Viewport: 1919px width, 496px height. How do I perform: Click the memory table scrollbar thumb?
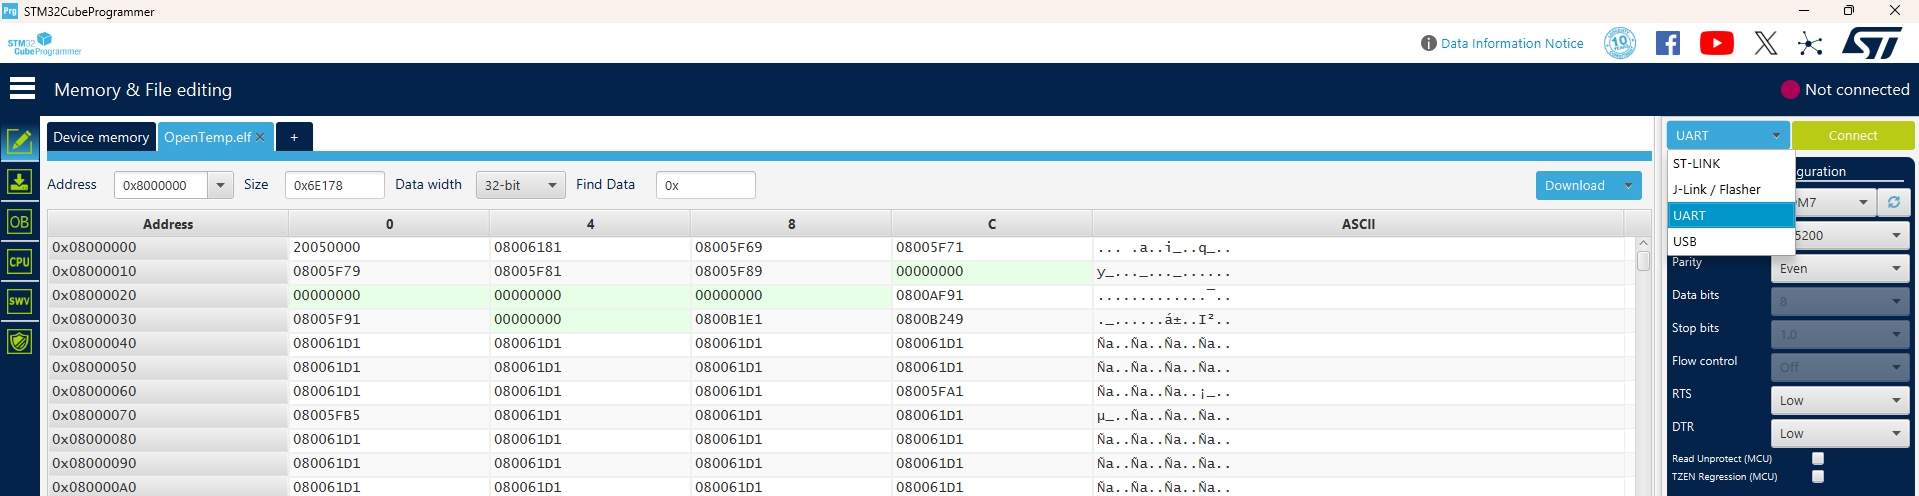[1643, 260]
